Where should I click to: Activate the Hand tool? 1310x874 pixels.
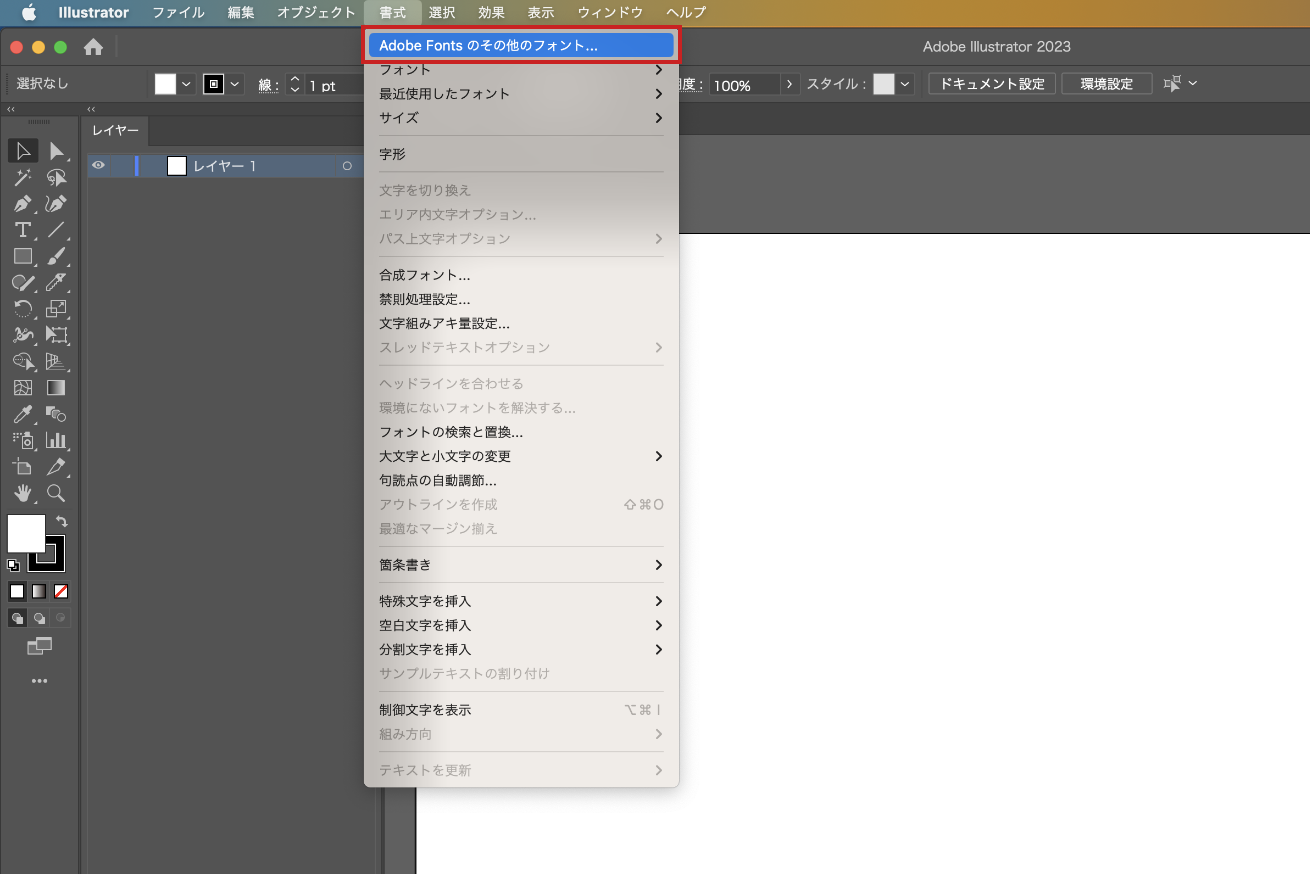(x=22, y=493)
